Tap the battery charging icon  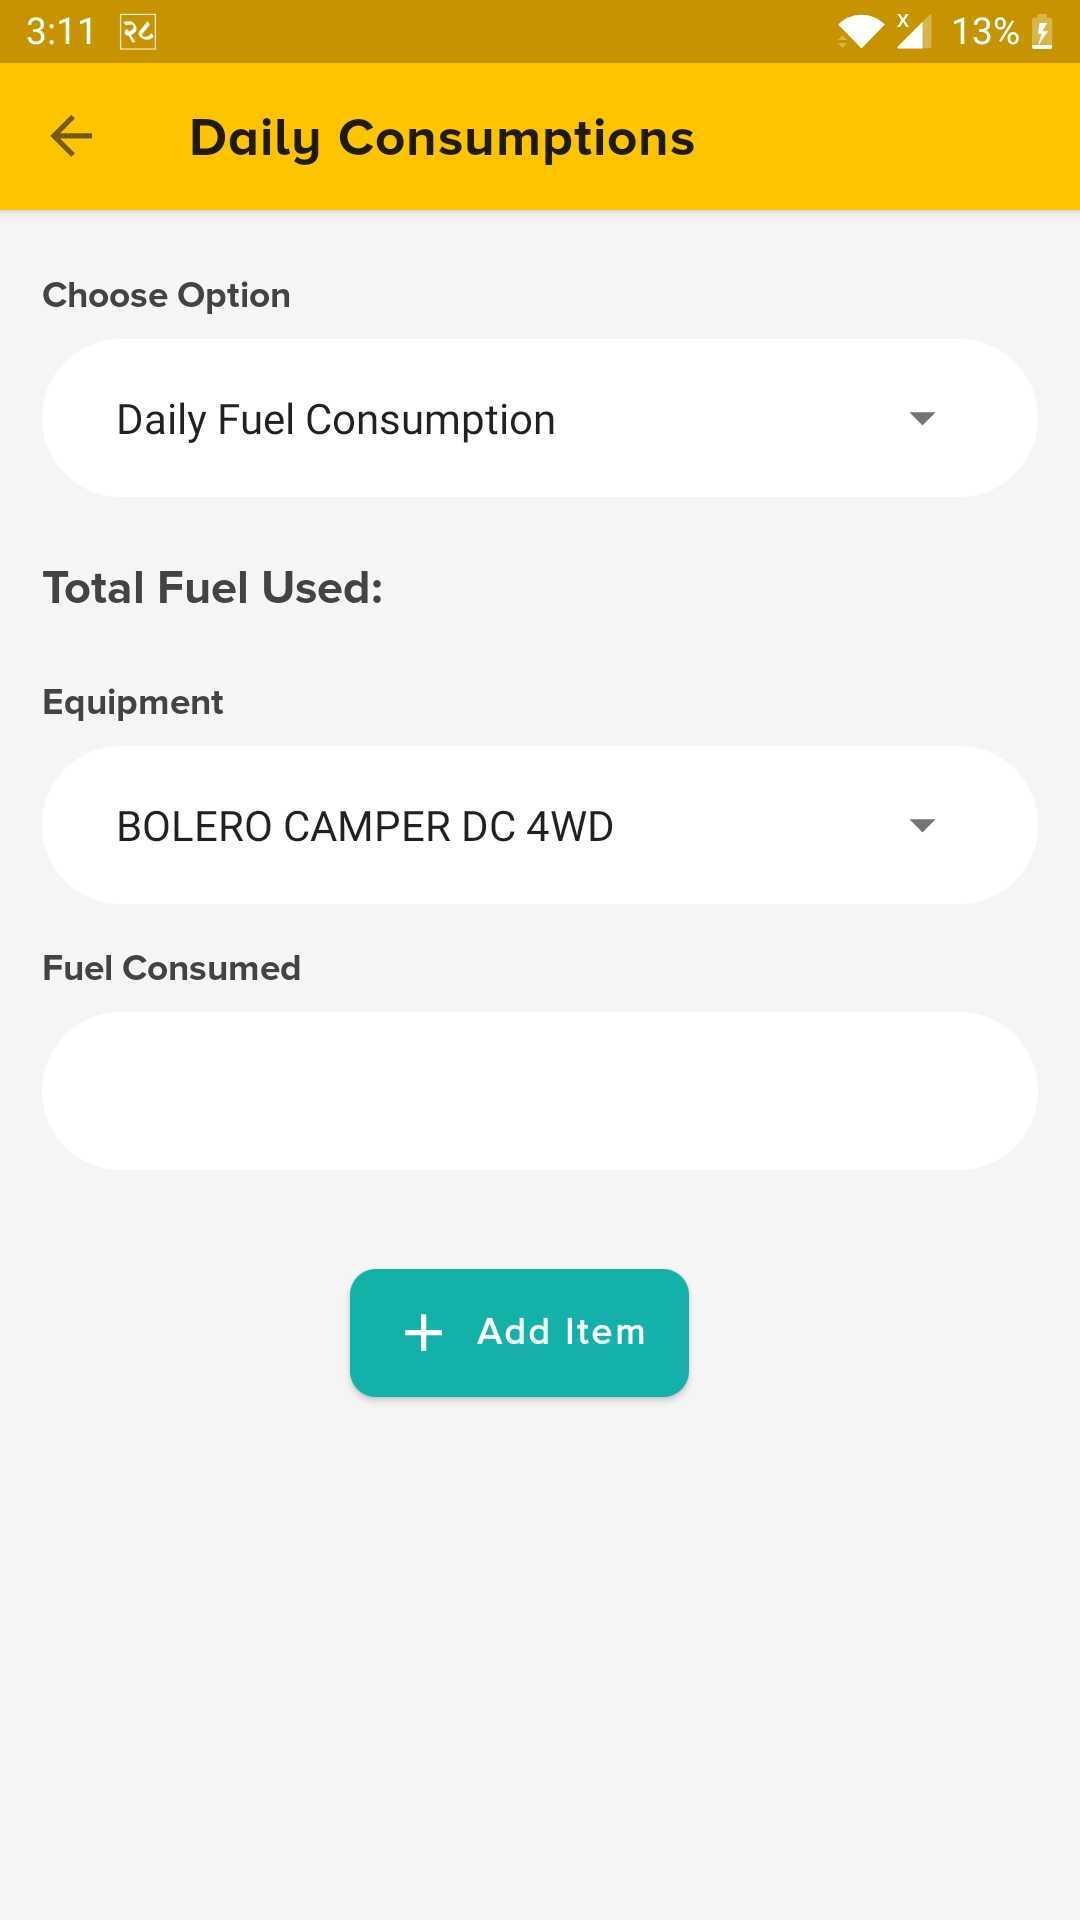point(1042,32)
